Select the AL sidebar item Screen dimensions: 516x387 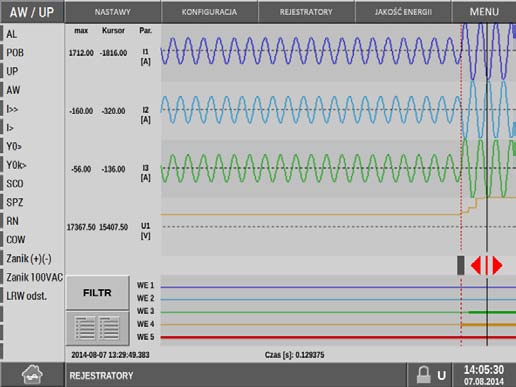tap(12, 34)
